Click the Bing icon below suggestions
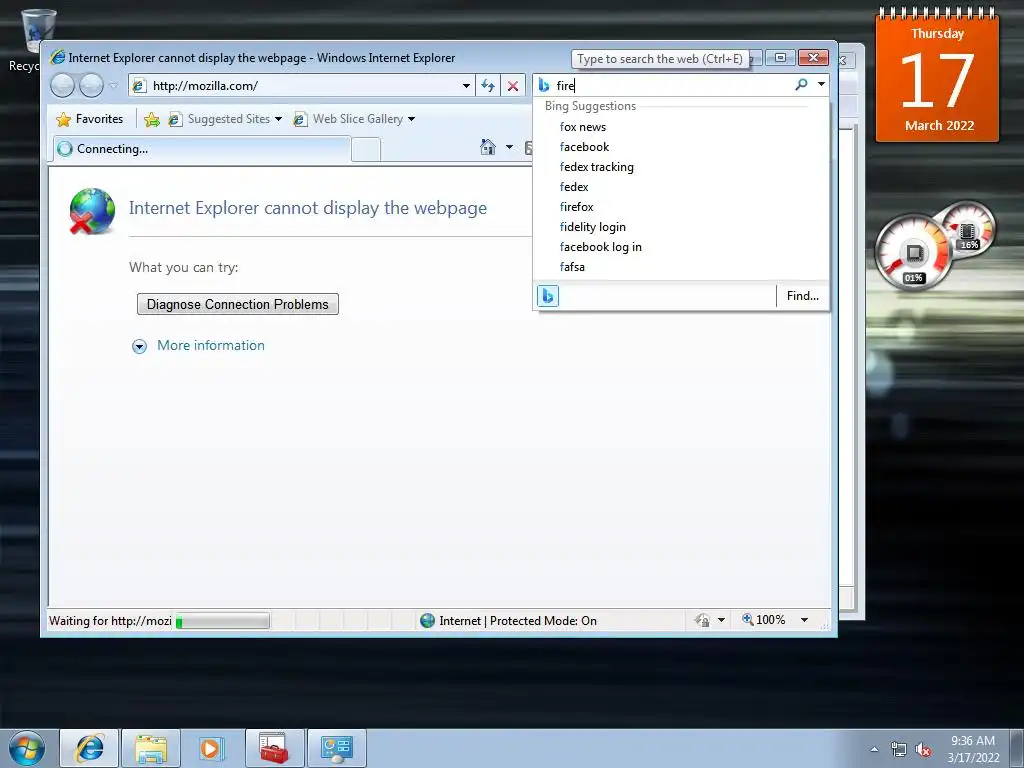1024x768 pixels. [x=548, y=296]
